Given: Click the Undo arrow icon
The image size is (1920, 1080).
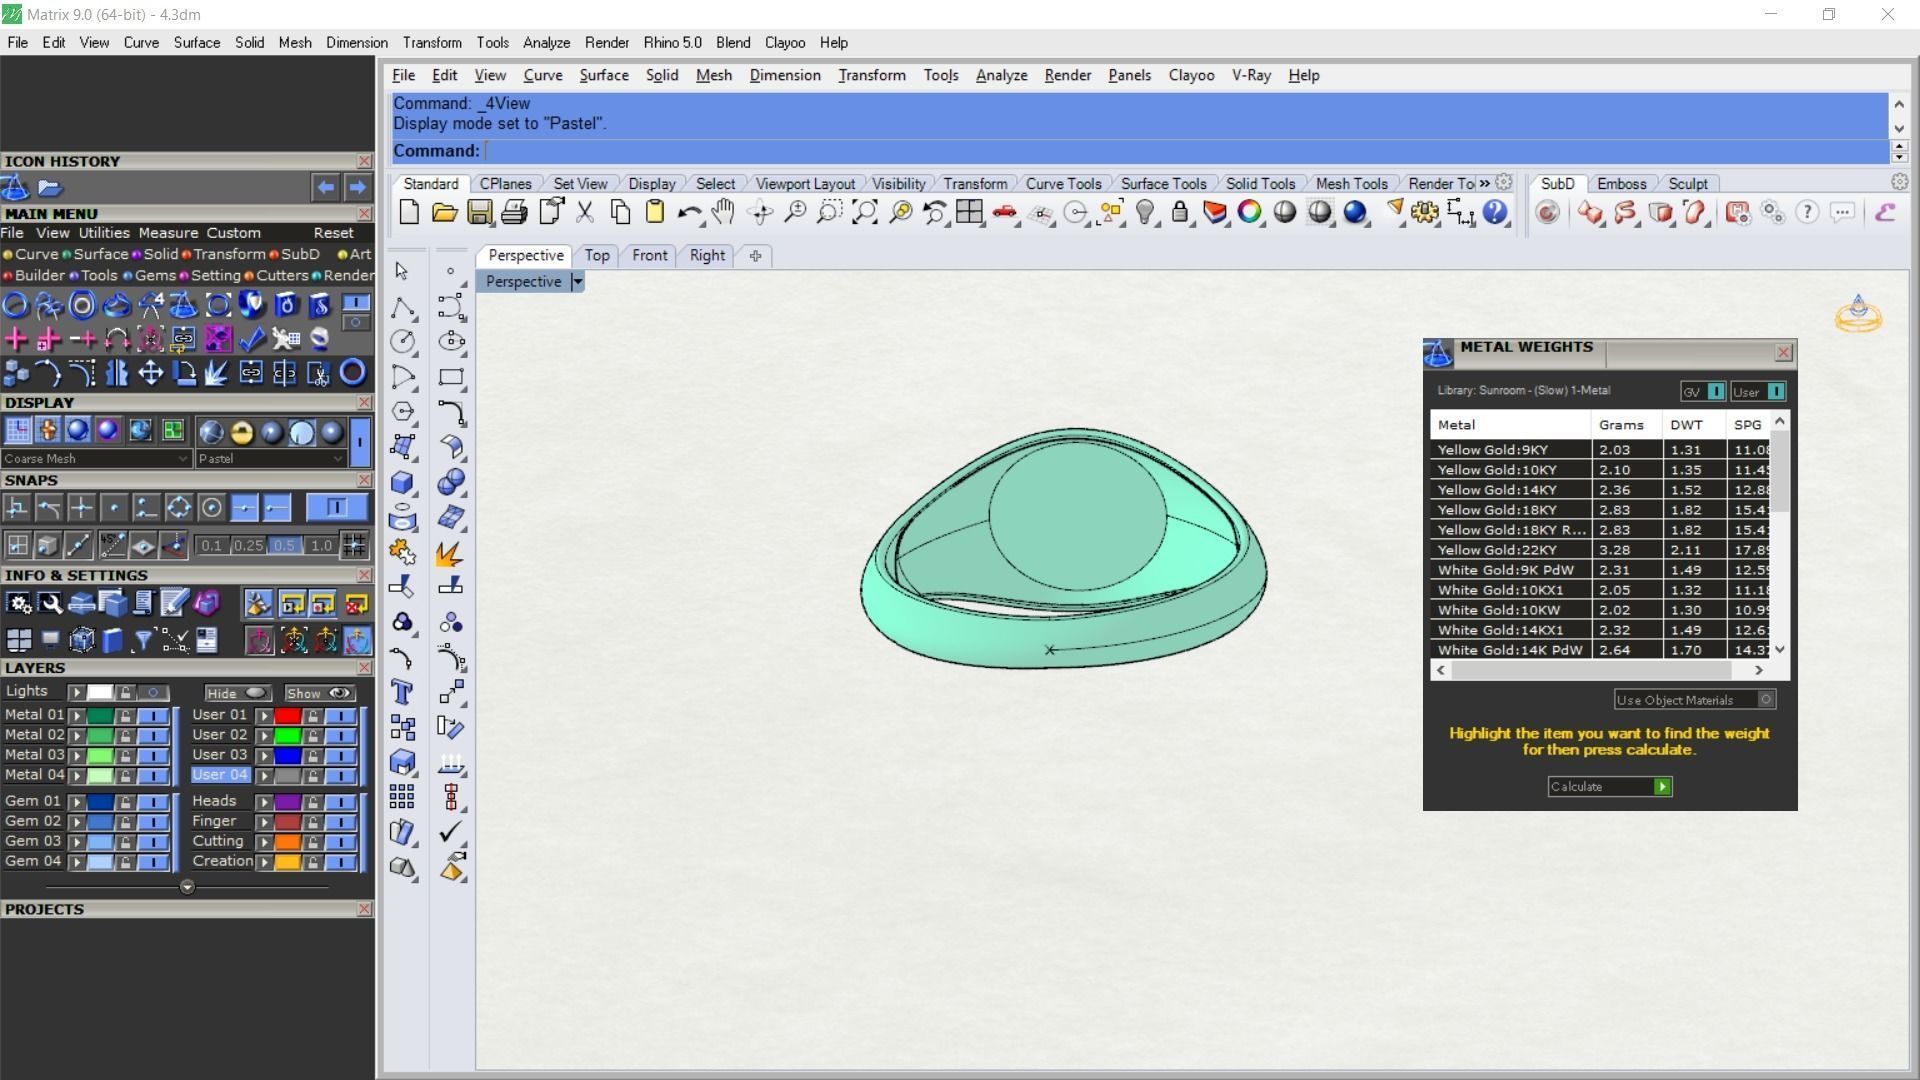Looking at the screenshot, I should (x=688, y=212).
